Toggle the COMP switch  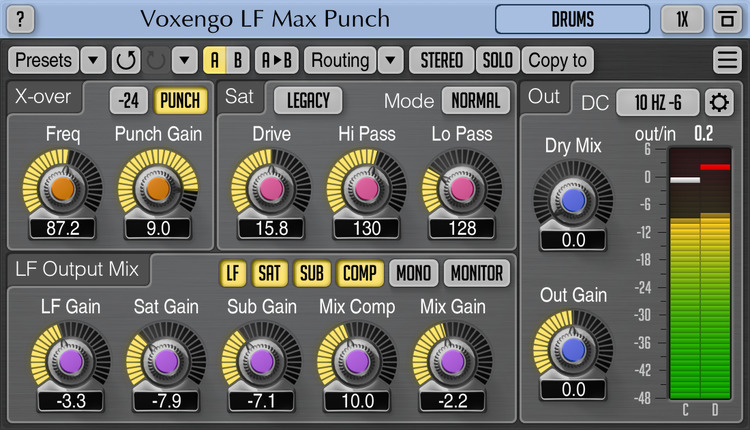[x=360, y=273]
